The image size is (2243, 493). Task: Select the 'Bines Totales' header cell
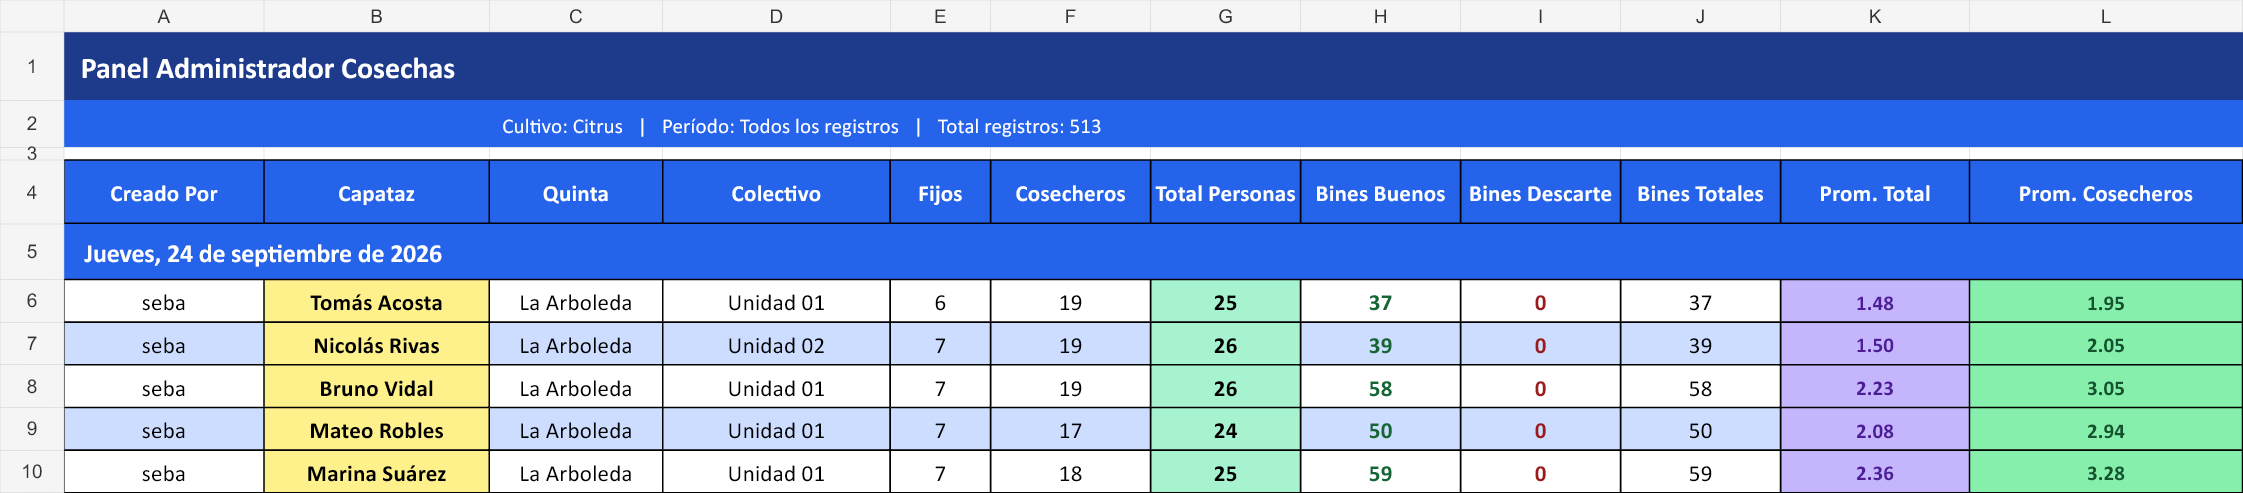1701,193
